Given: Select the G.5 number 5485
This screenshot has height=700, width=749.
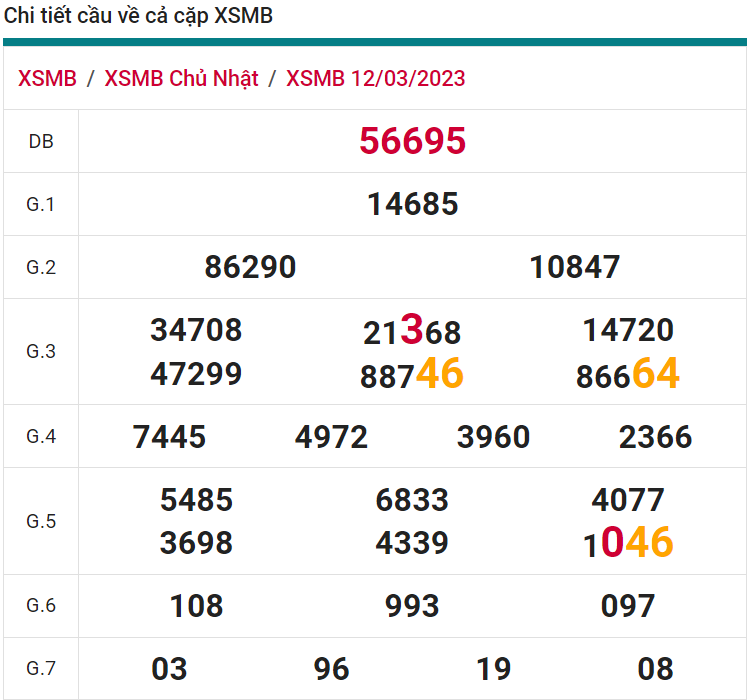Looking at the screenshot, I should (196, 500).
